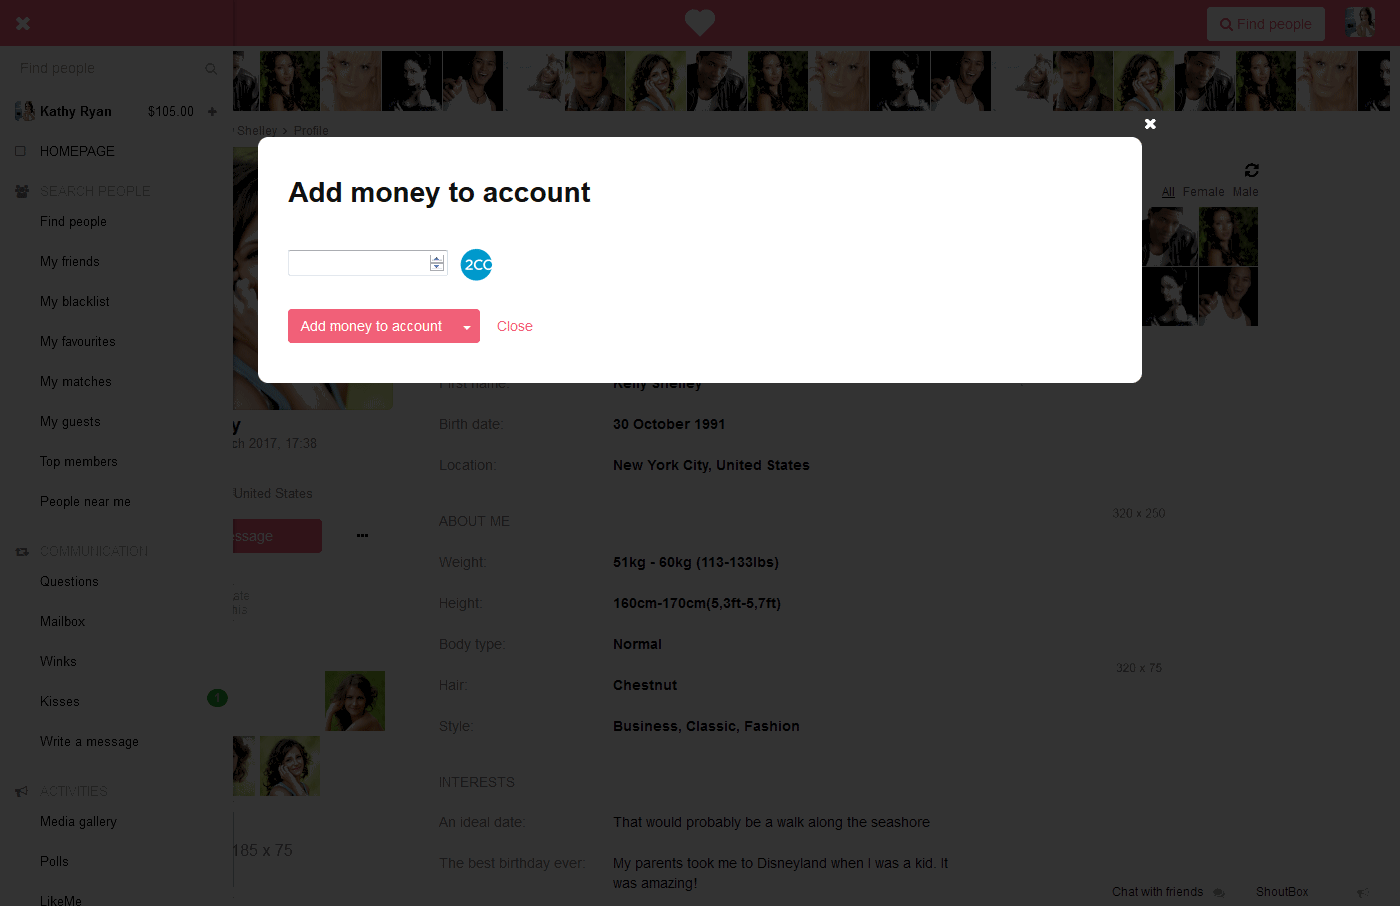Open Mailbox

coord(62,621)
